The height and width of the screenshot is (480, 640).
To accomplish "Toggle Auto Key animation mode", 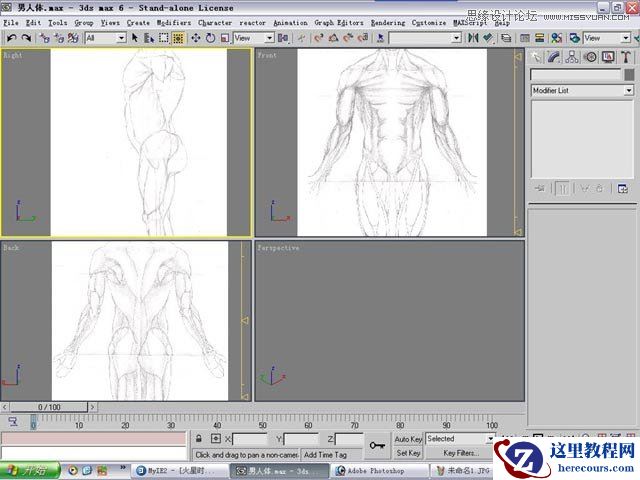I will pos(408,439).
